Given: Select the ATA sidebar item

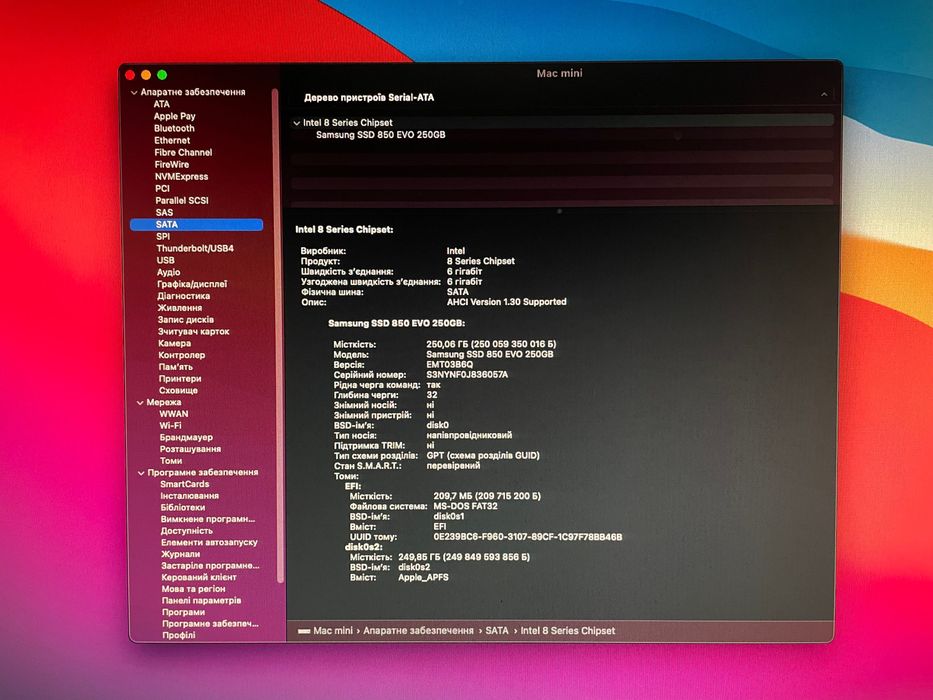Looking at the screenshot, I should pyautogui.click(x=161, y=104).
